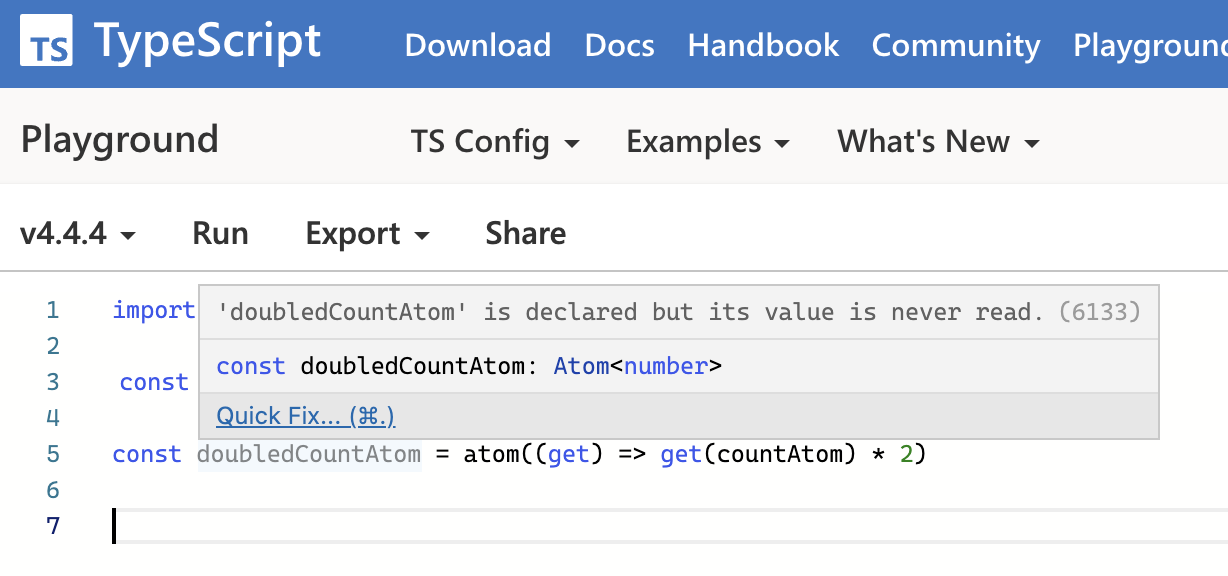Open the Community page

pos(956,45)
